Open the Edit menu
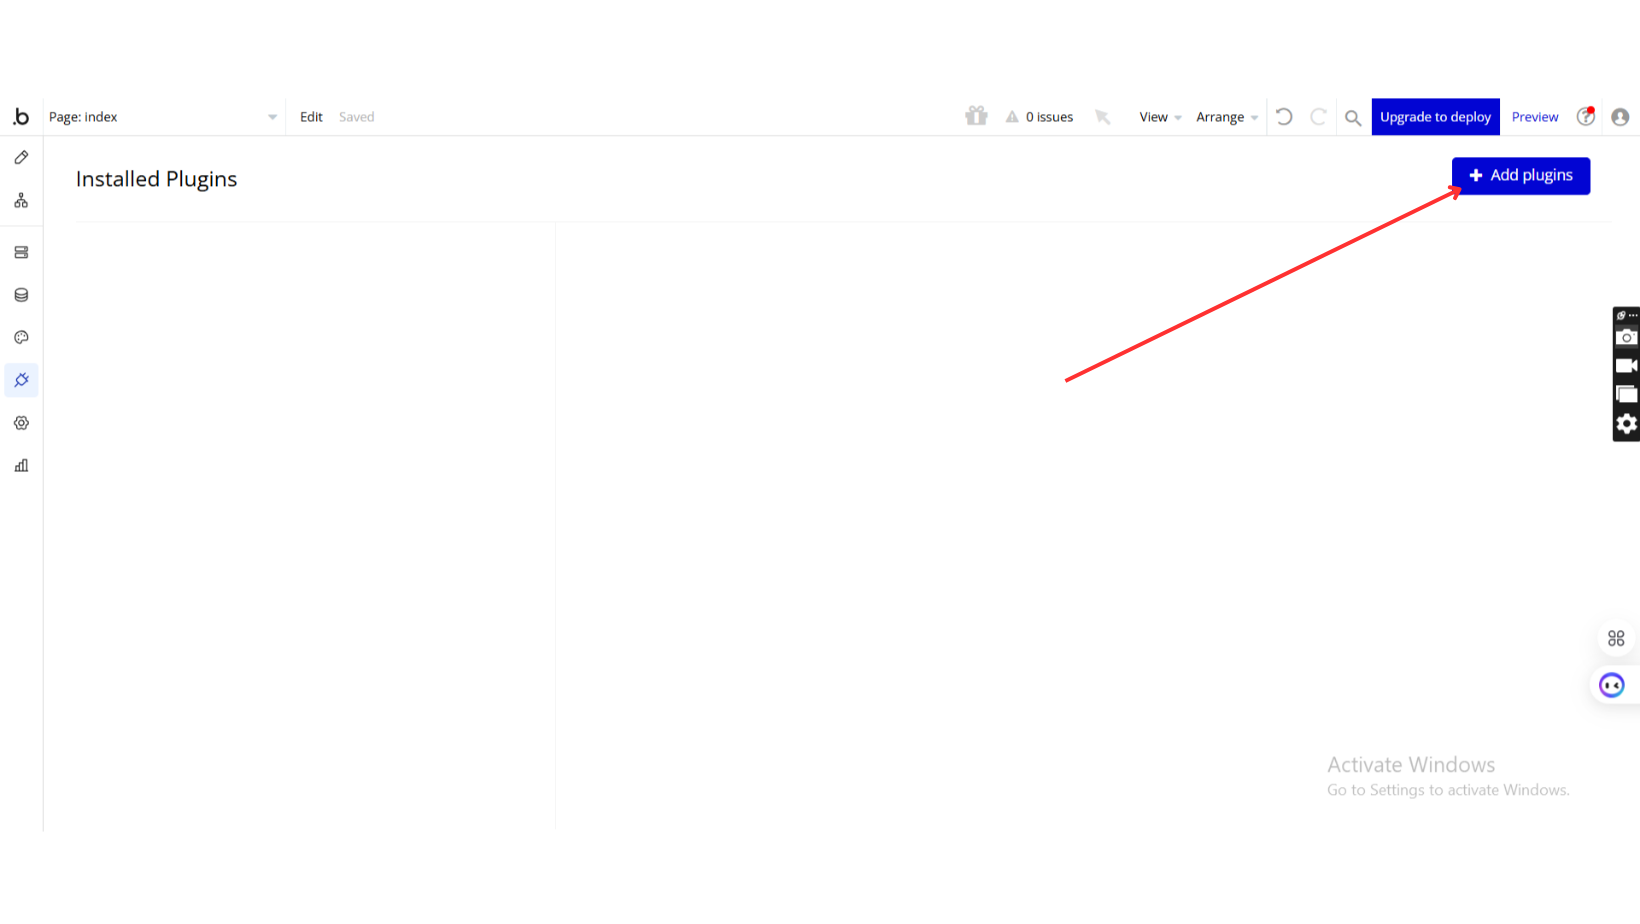This screenshot has height=924, width=1640. tap(311, 117)
